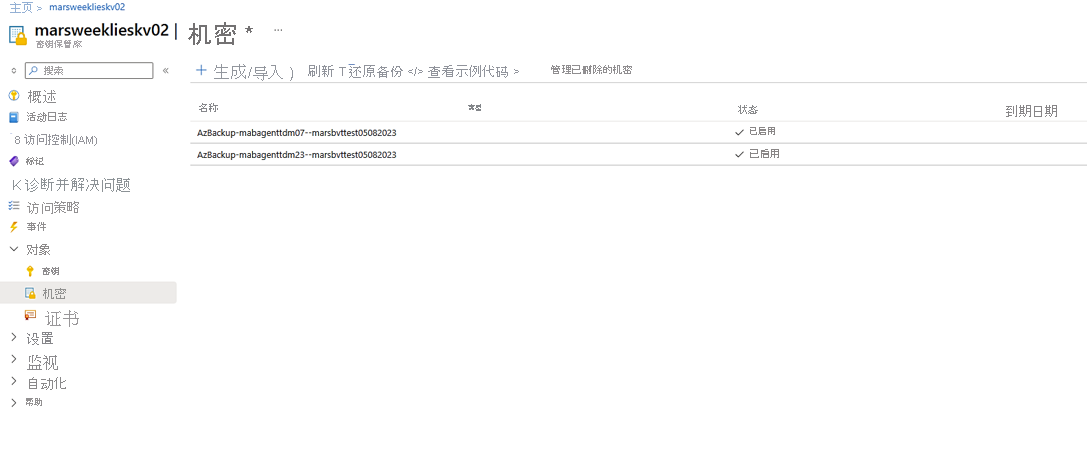The image size is (1087, 450).
Task: Click the Keys (密钥) key icon
Action: pyautogui.click(x=30, y=271)
